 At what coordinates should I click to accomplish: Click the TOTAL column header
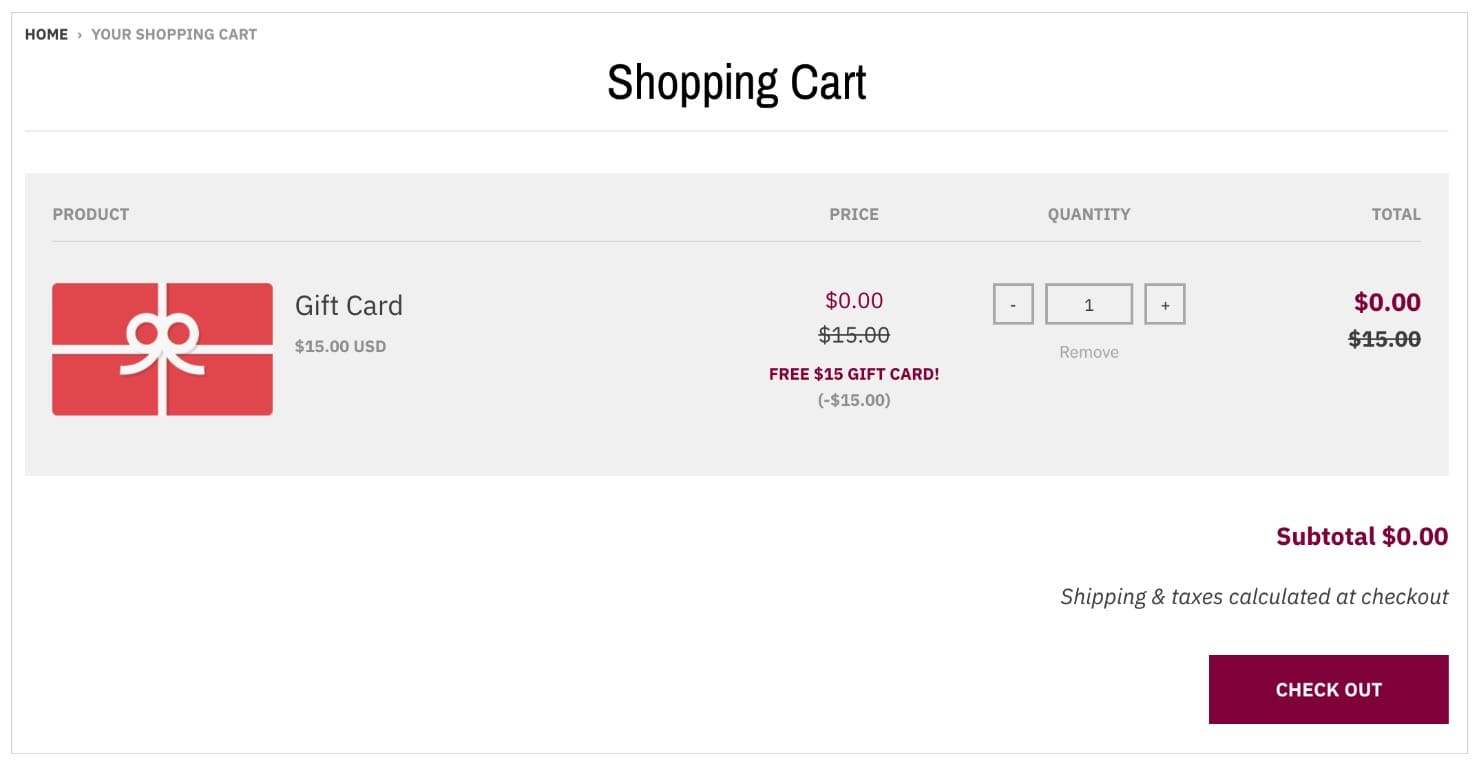(1397, 214)
